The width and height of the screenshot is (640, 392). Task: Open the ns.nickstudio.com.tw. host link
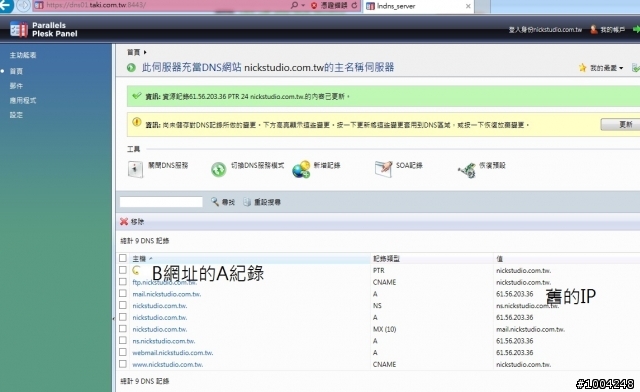click(x=164, y=341)
